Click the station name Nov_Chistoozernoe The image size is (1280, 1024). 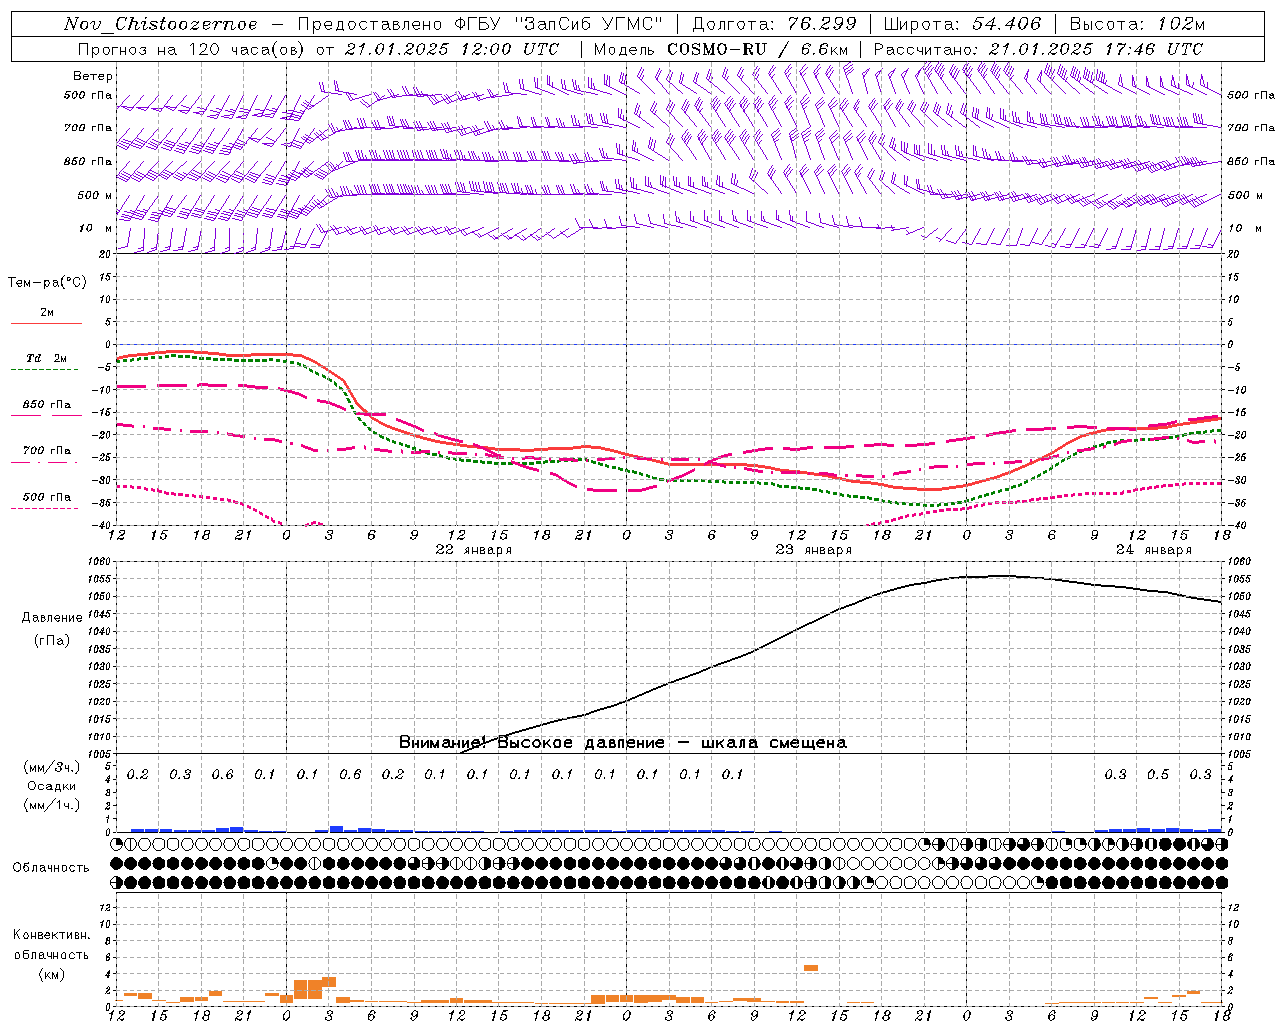point(160,24)
